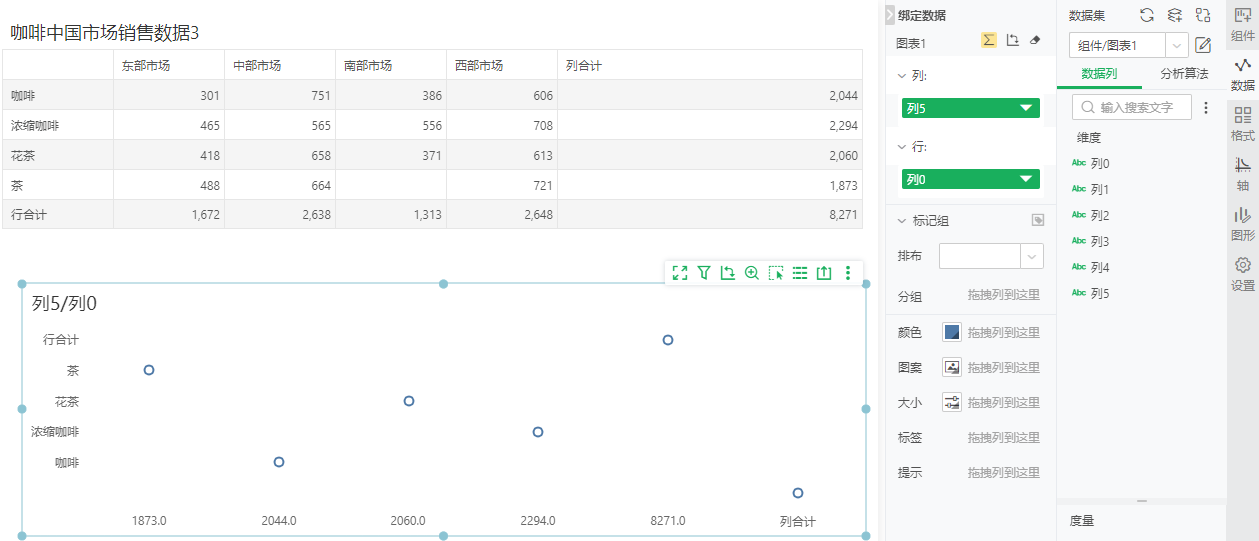Select dimension 列5 in data list
This screenshot has width=1259, height=541.
(x=1099, y=293)
